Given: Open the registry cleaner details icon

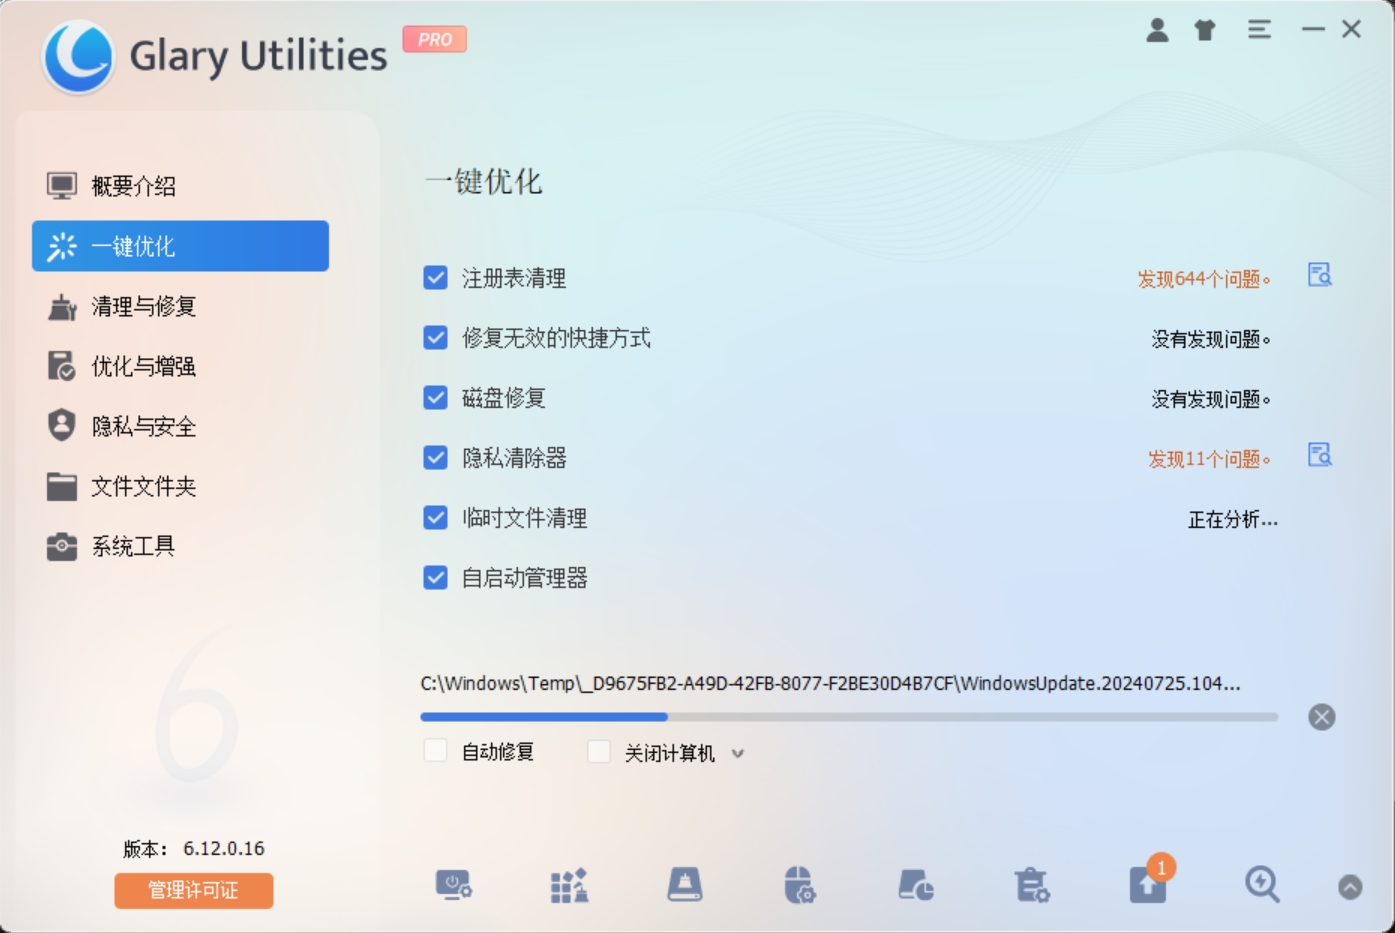Looking at the screenshot, I should click(x=1319, y=277).
